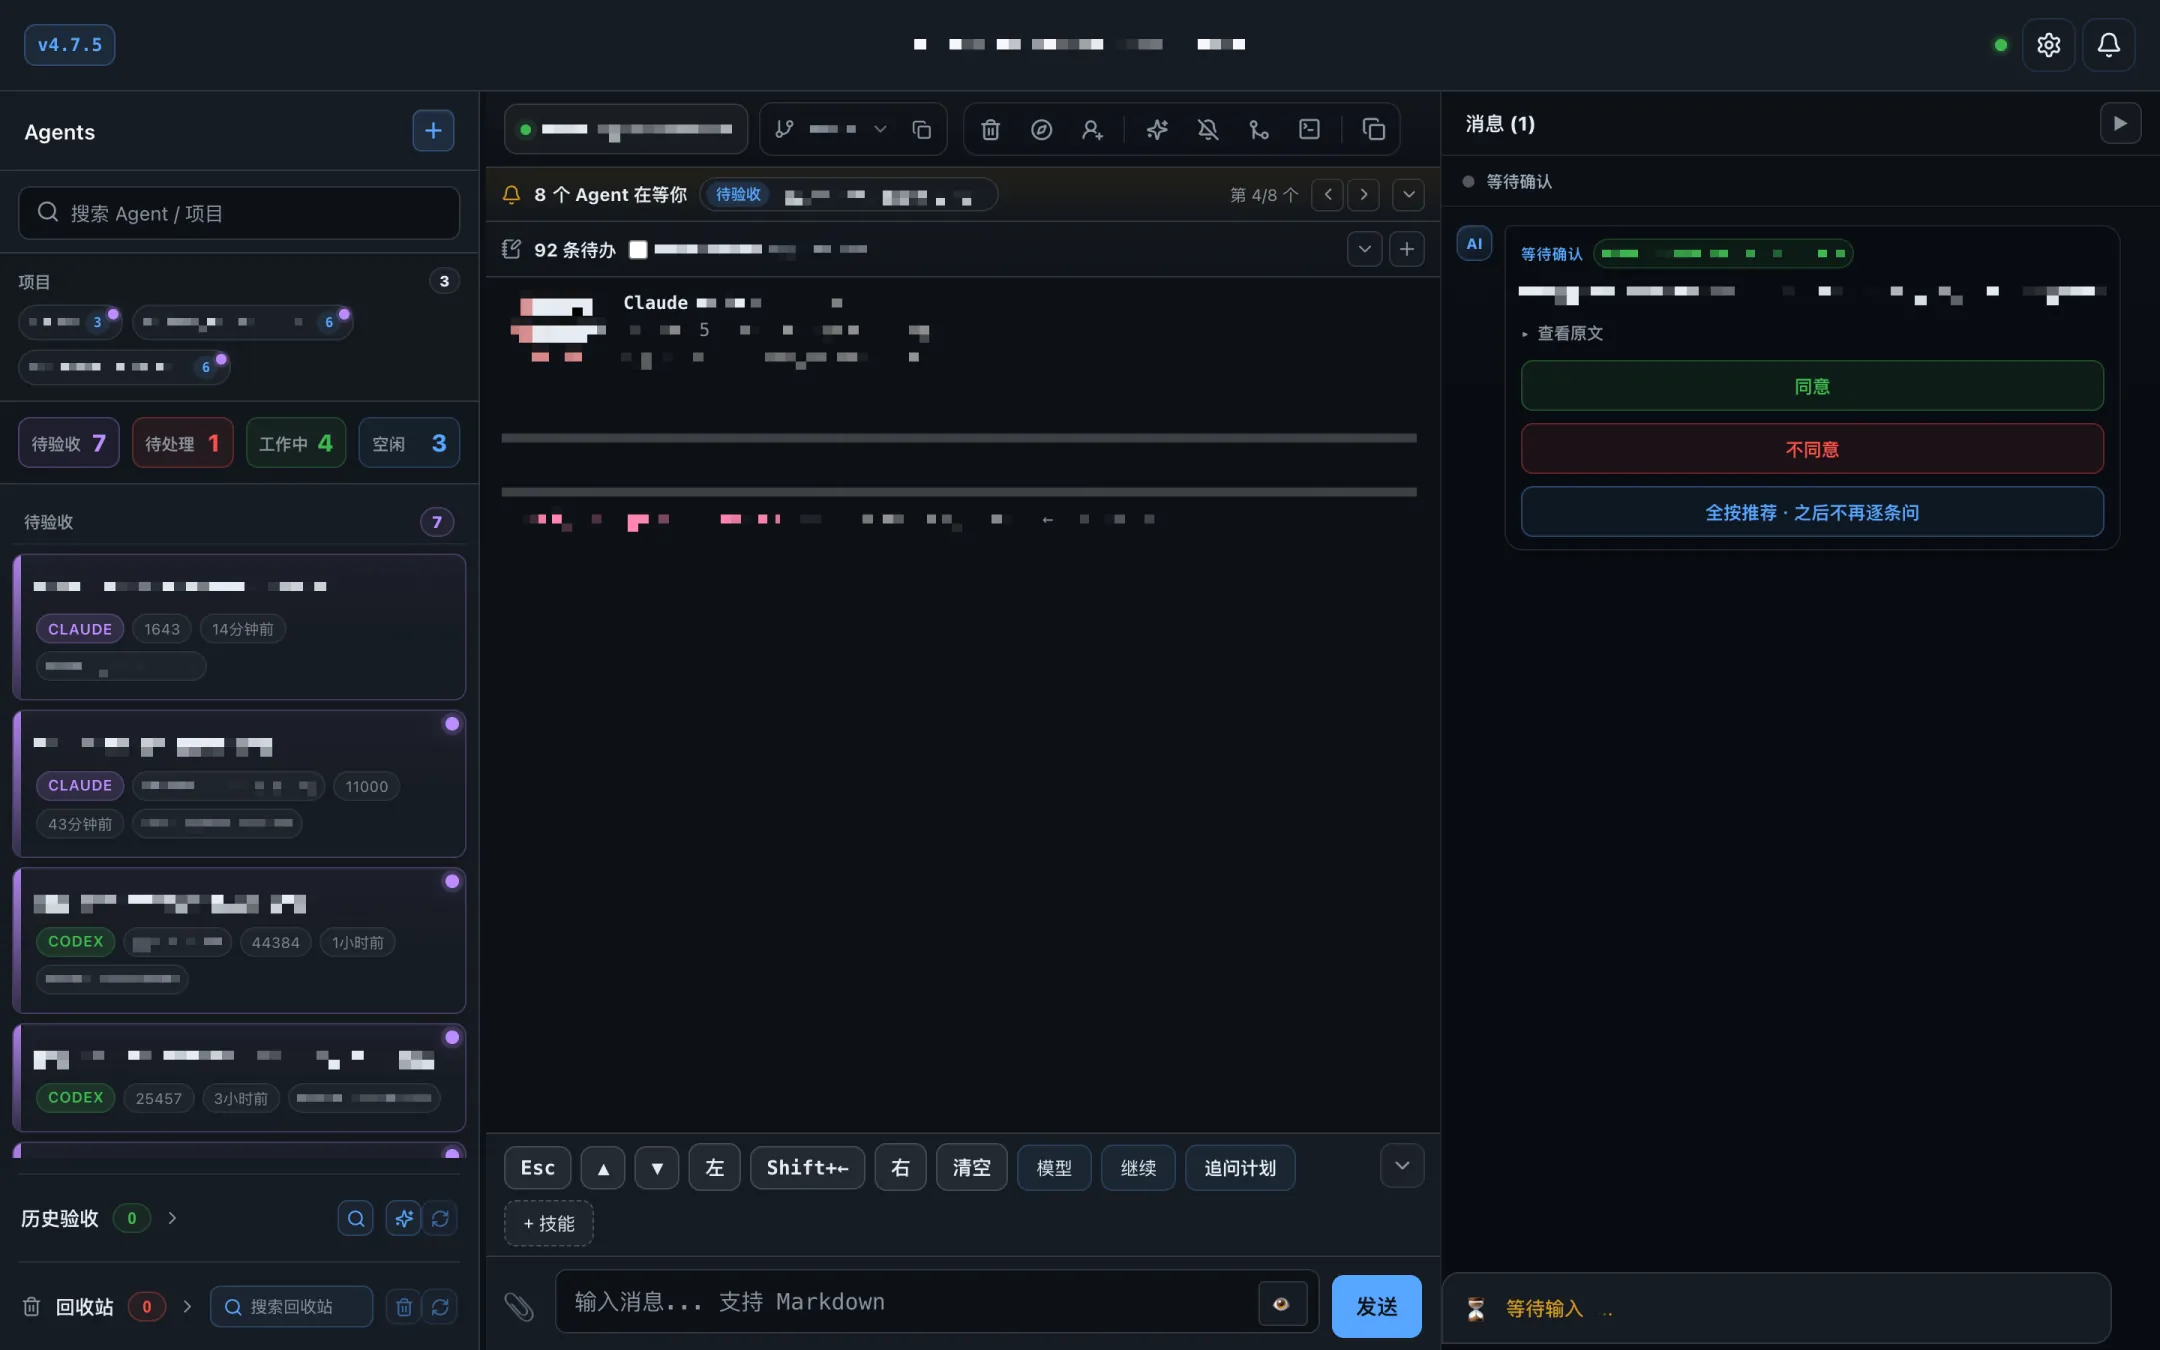Click the add-user icon in agent toolbar

click(x=1092, y=130)
